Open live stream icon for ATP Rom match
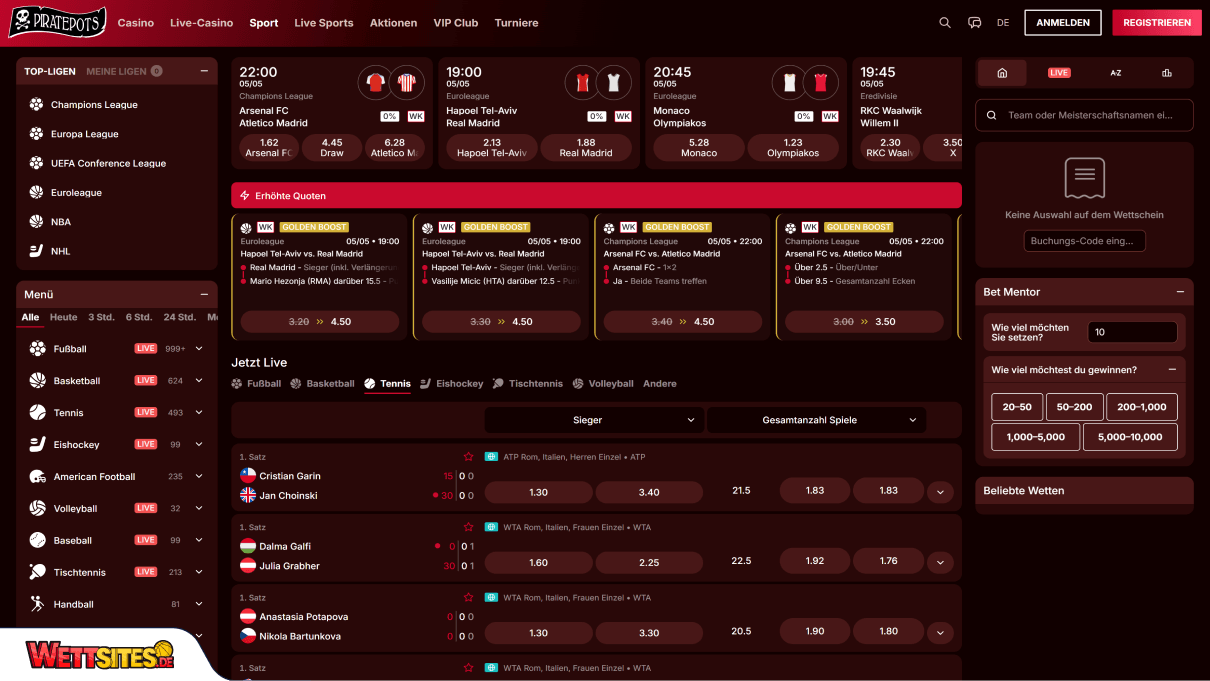 pos(491,457)
